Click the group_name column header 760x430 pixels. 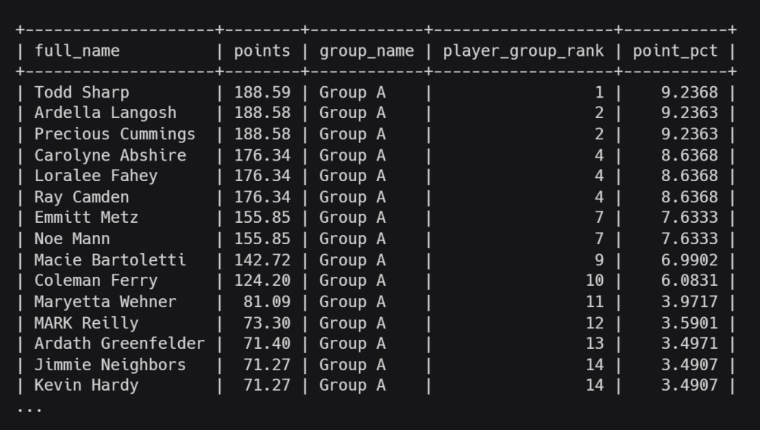click(366, 51)
